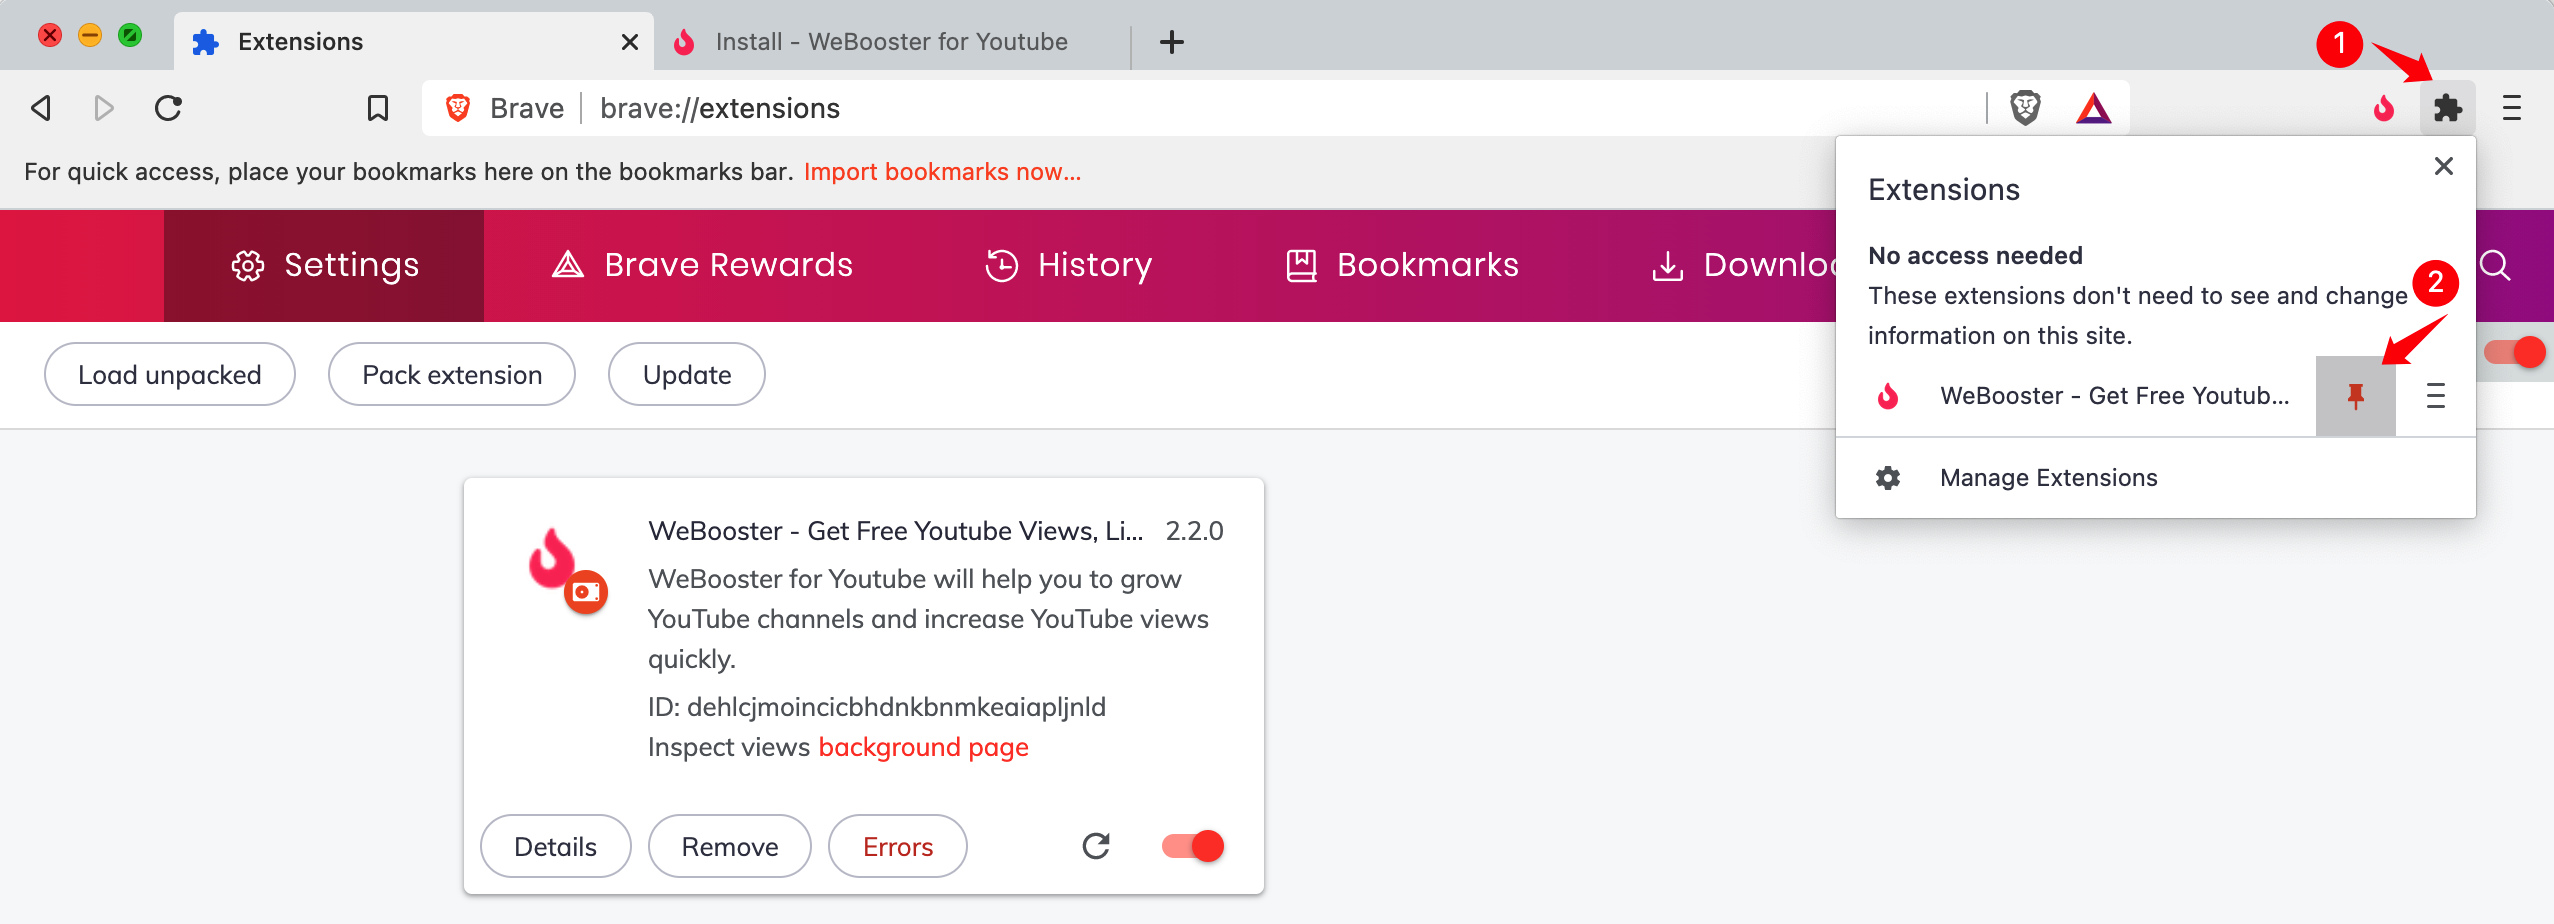Select the Extensions browser tab
The image size is (2554, 924).
(412, 42)
